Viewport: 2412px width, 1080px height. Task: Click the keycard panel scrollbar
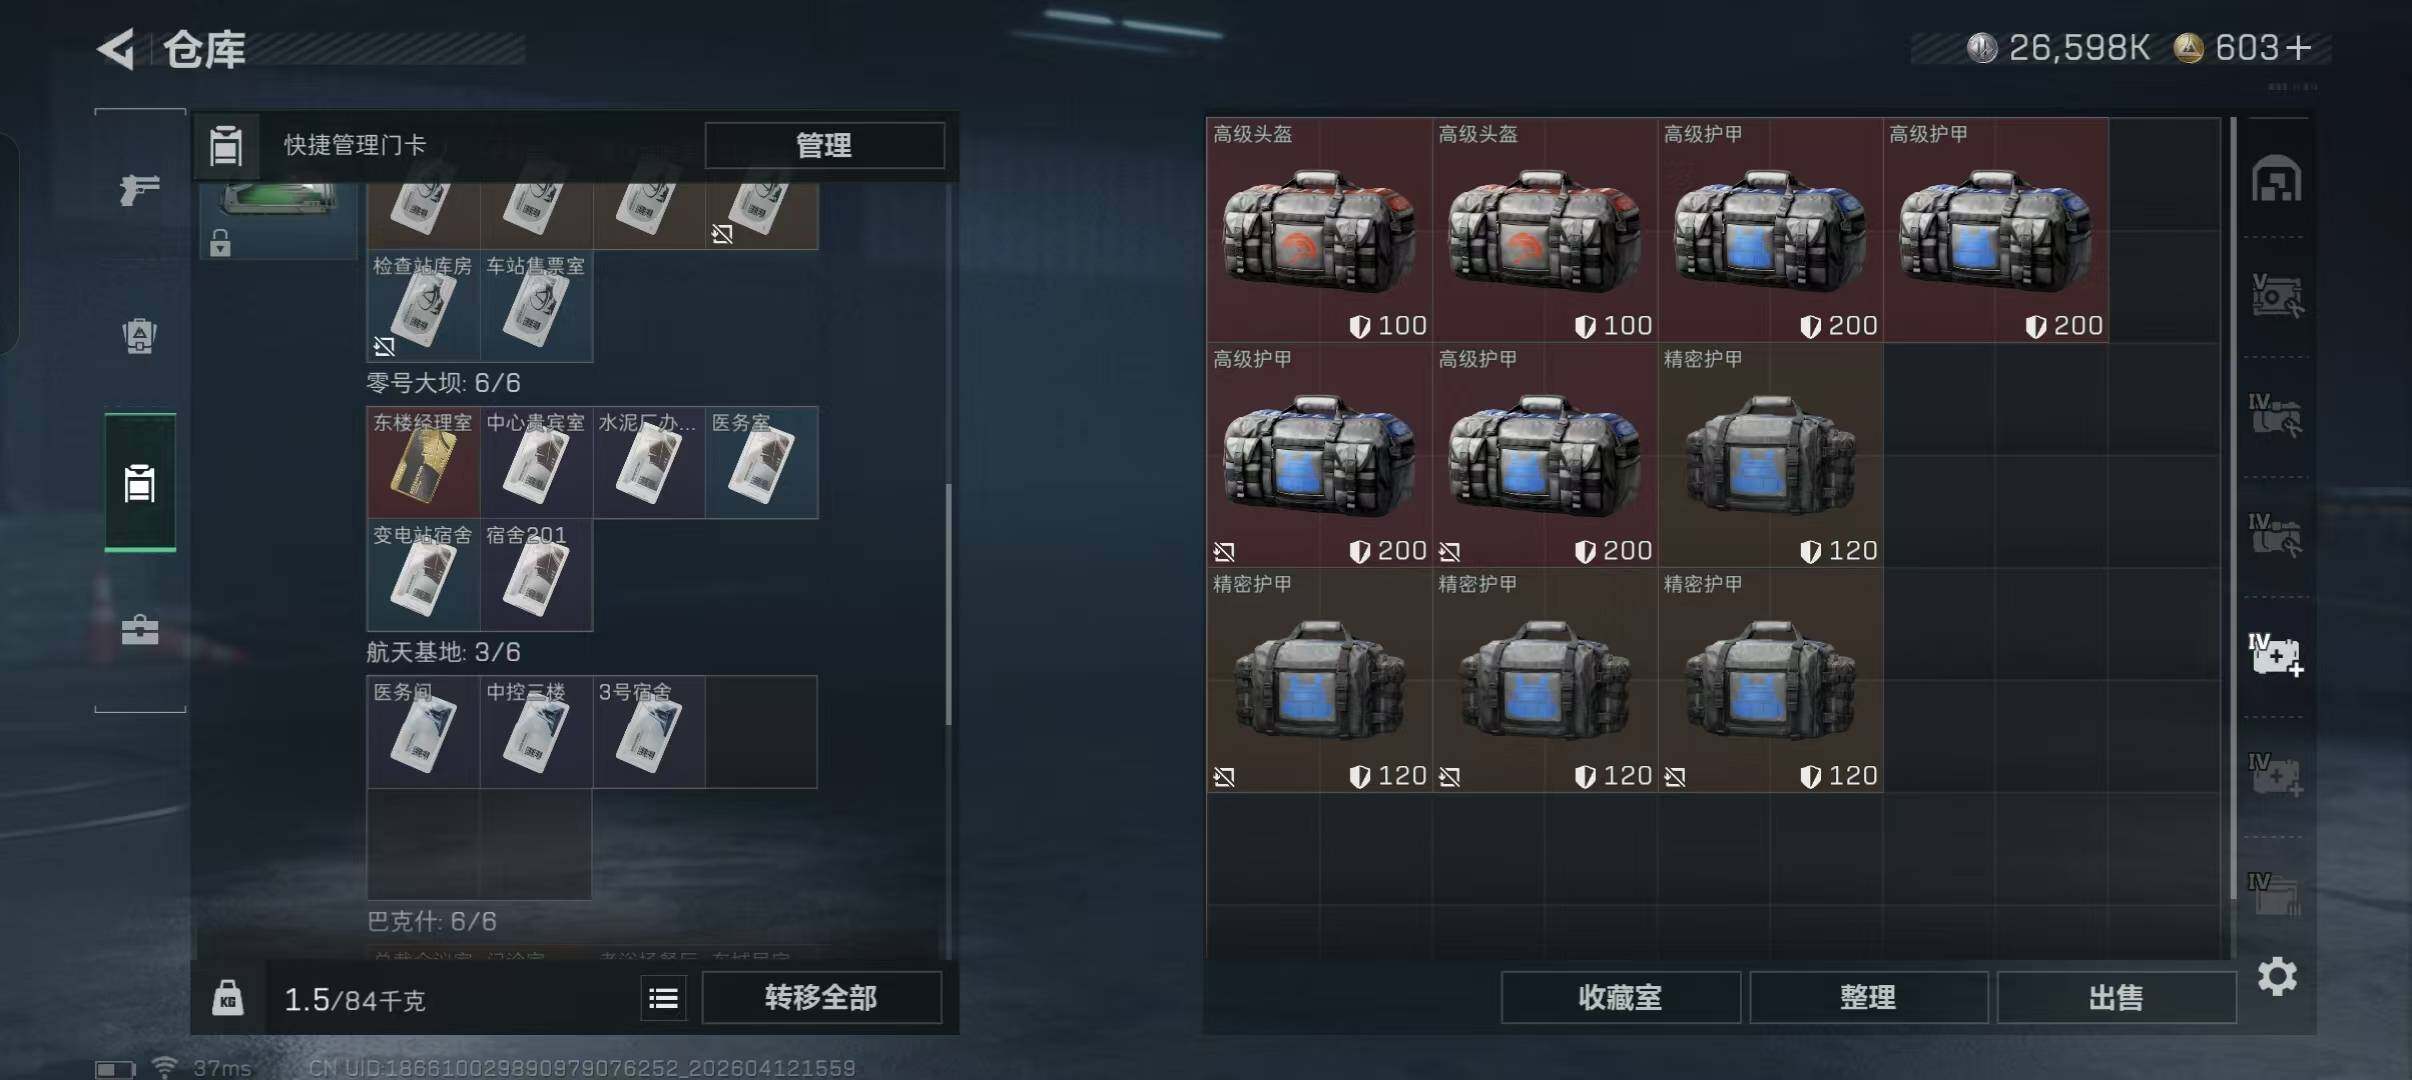pyautogui.click(x=948, y=604)
